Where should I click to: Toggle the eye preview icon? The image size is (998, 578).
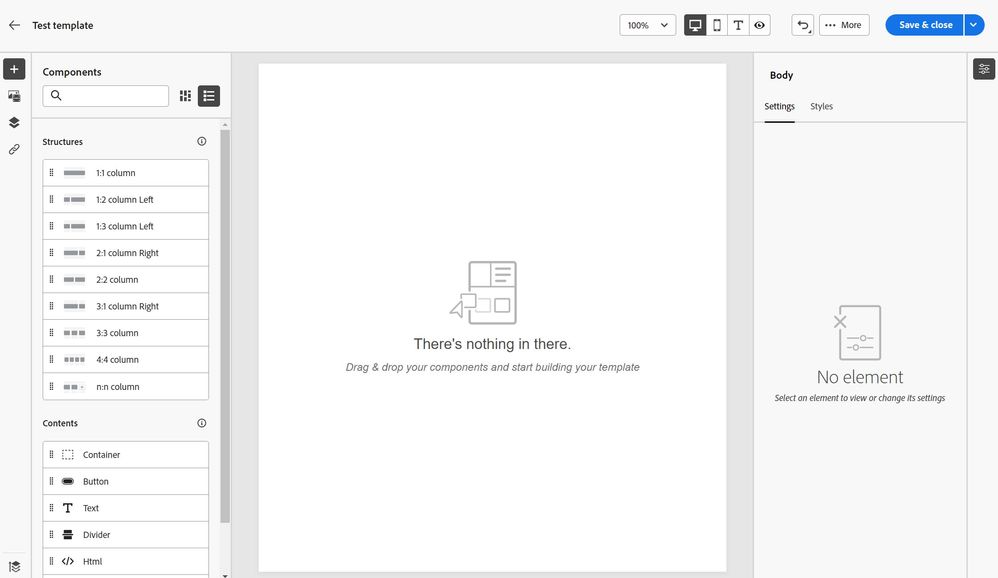(760, 25)
